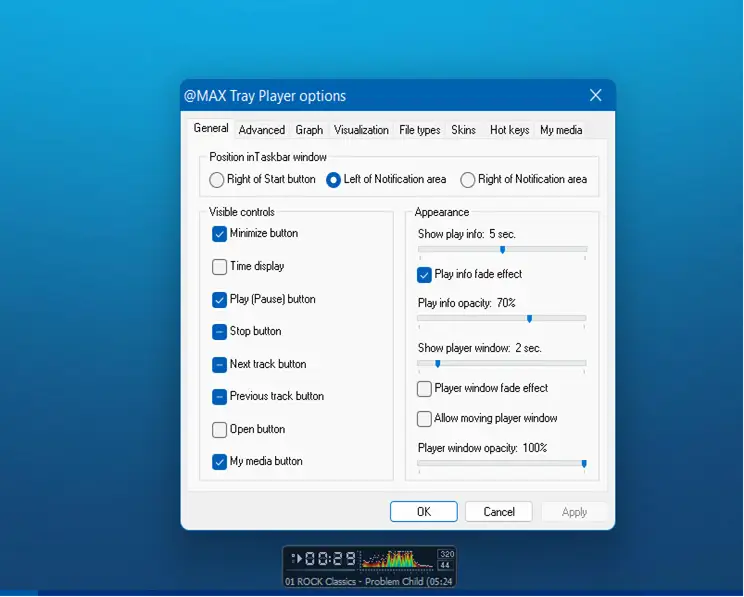Click the play indicator in the tray player
Viewport: 744px width, 597px height.
pos(297,559)
